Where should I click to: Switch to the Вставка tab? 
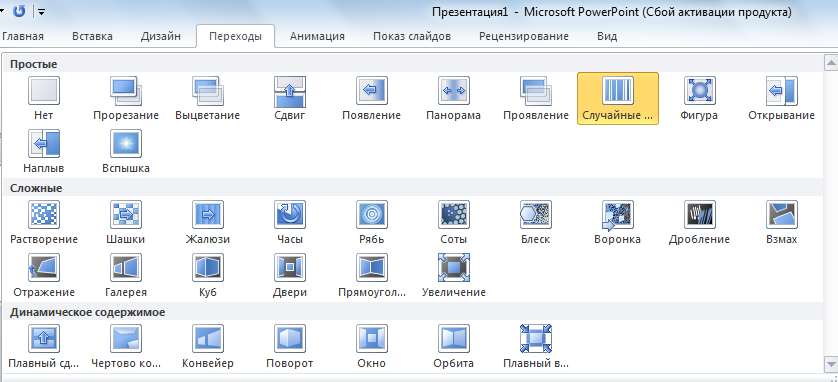92,36
